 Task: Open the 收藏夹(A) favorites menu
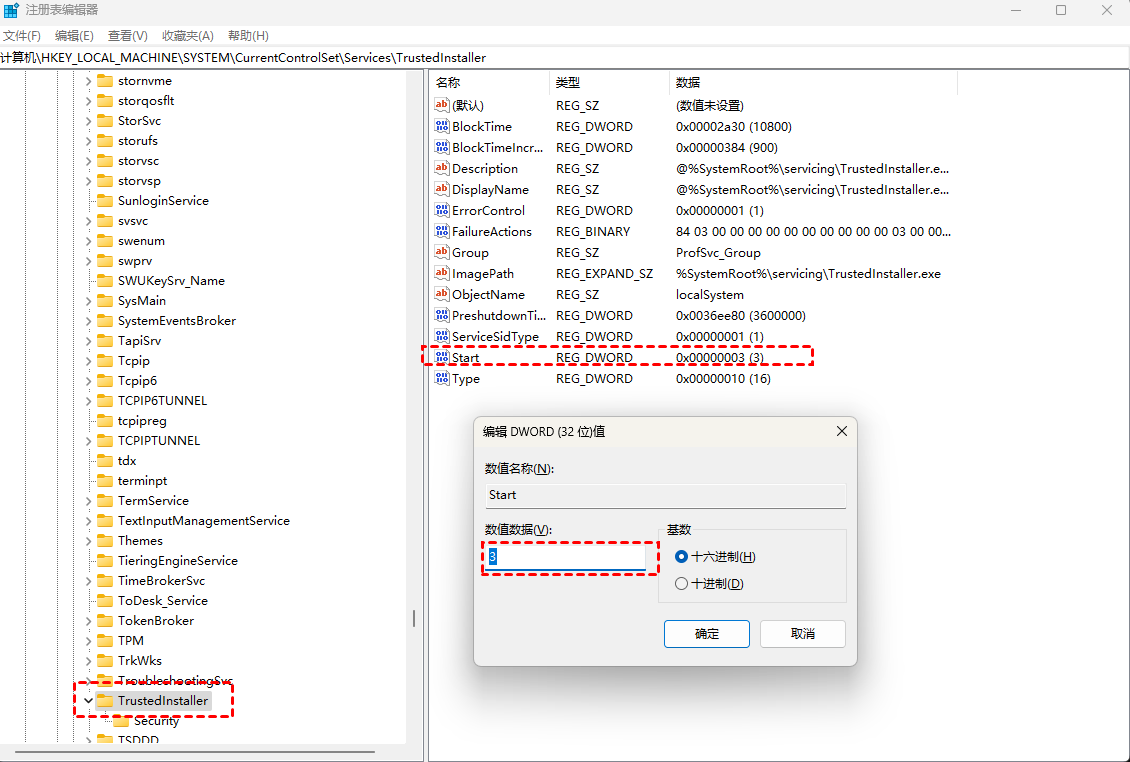click(x=185, y=36)
